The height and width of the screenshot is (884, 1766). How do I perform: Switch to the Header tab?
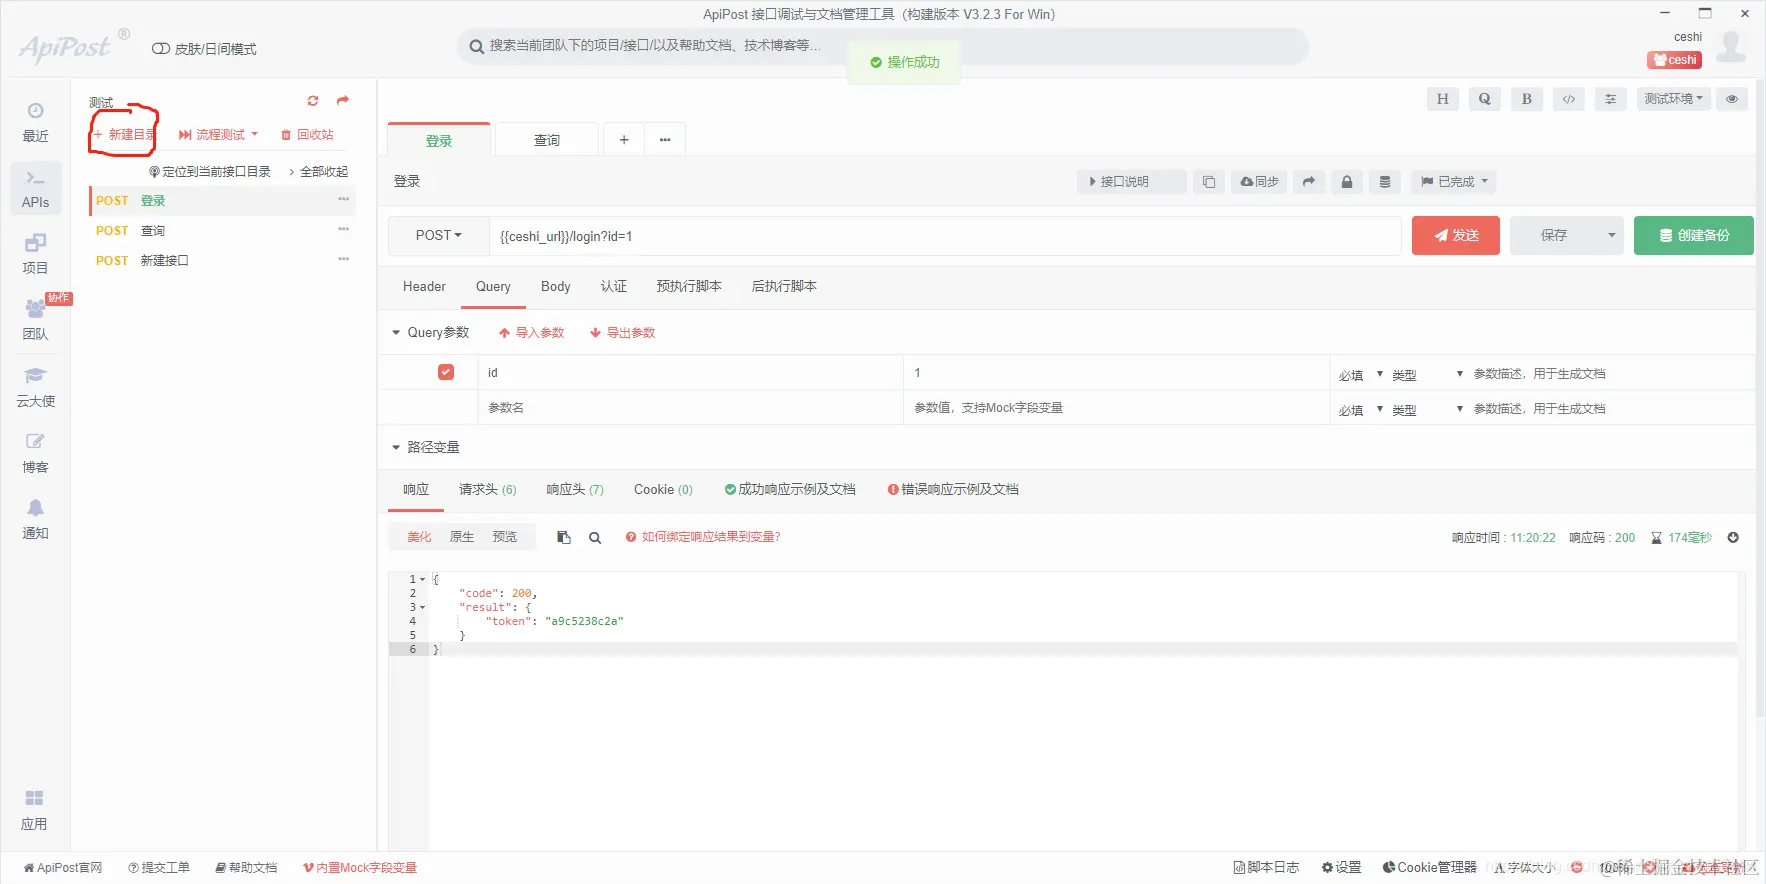[424, 287]
